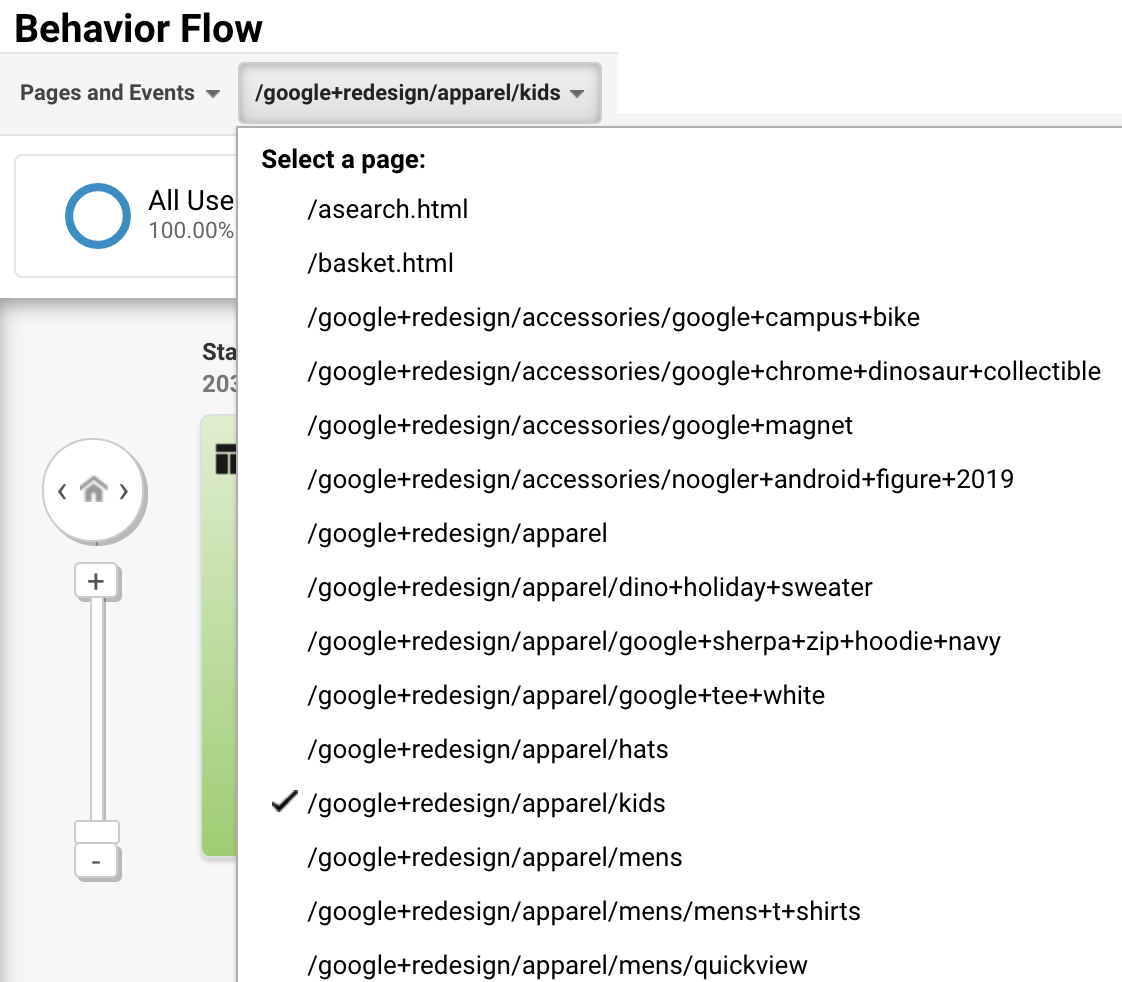Pan right with the right chevron arrow
Viewport: 1122px width, 982px height.
[124, 491]
